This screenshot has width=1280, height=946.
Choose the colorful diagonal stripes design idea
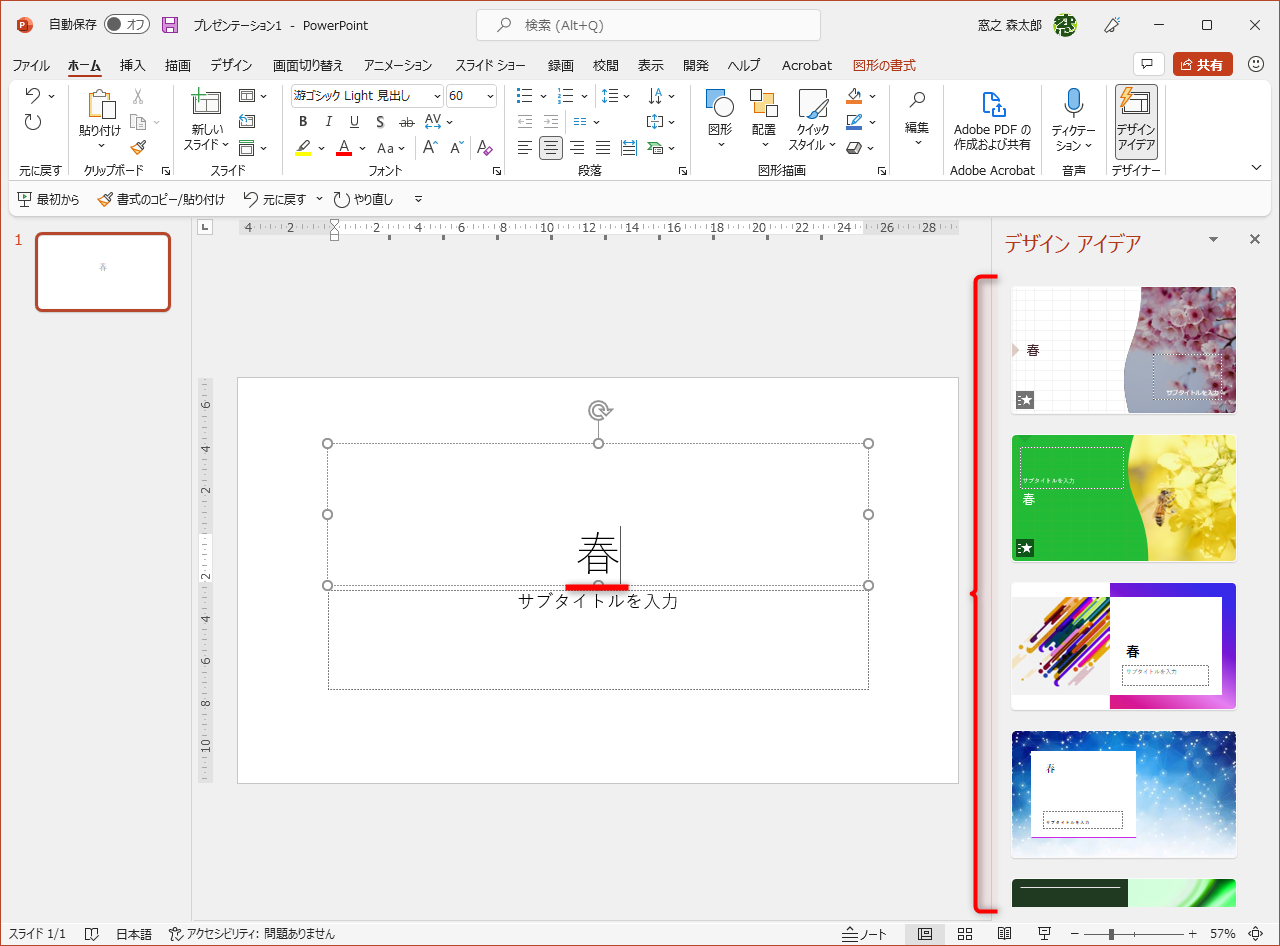click(1124, 646)
